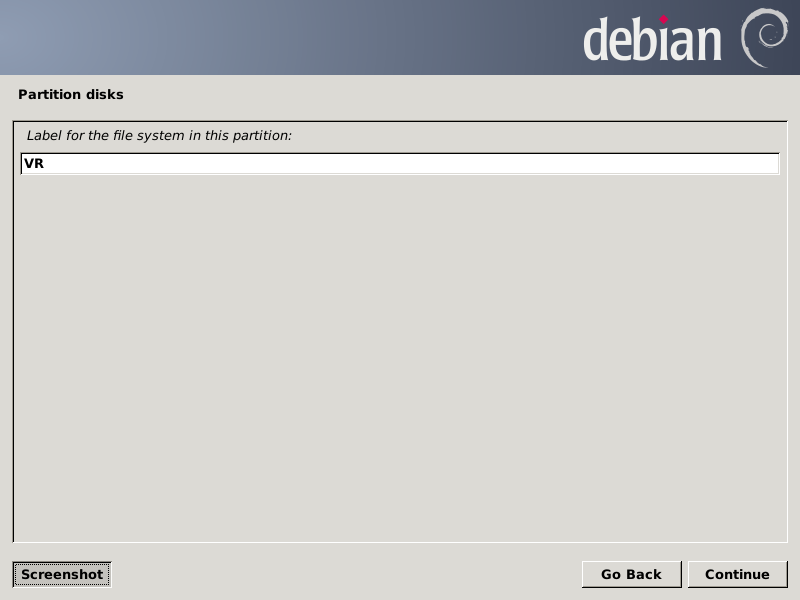The height and width of the screenshot is (600, 800).
Task: Return to previous step via Go Back
Action: (x=631, y=574)
